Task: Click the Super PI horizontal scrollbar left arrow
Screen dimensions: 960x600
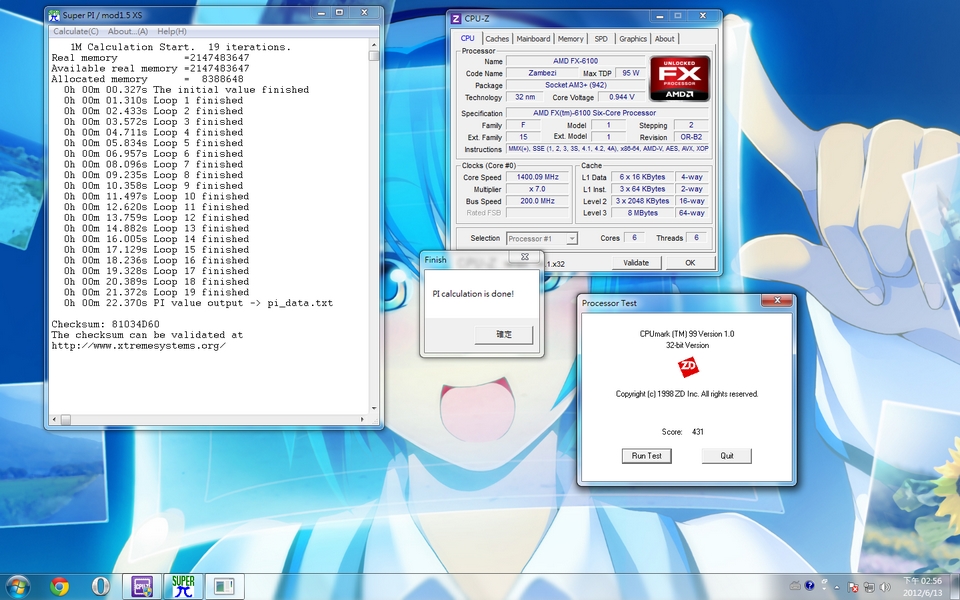Action: (x=54, y=419)
